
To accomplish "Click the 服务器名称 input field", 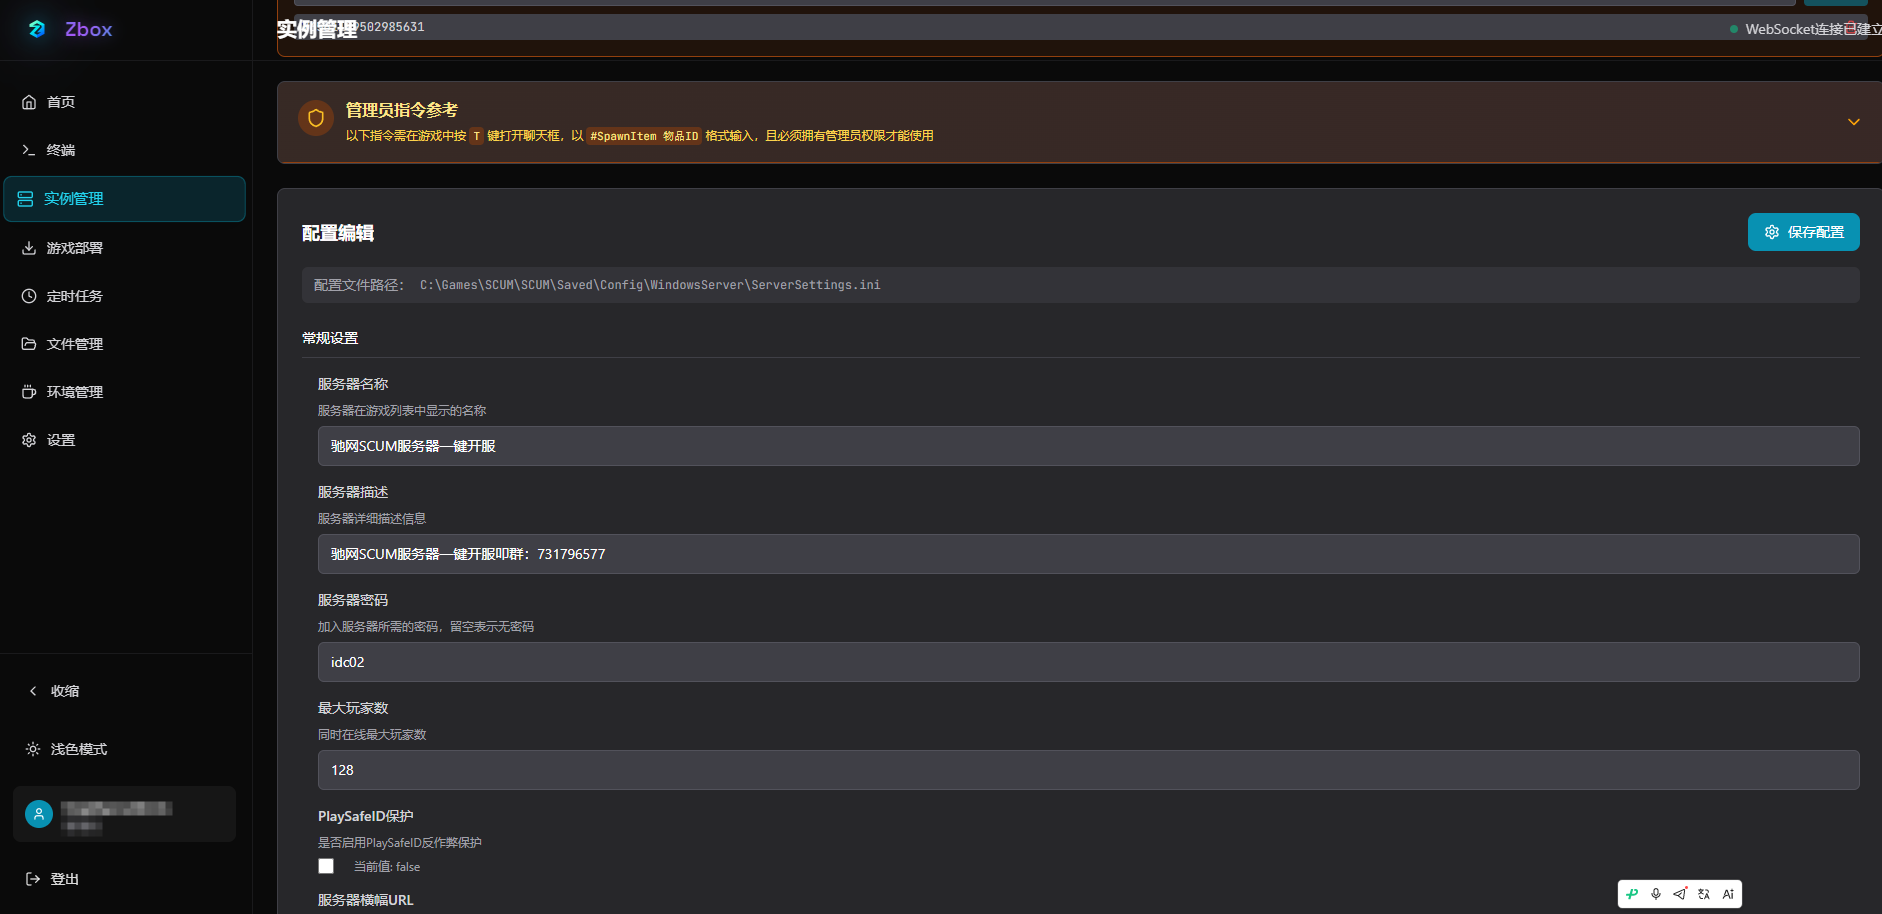I will (x=1088, y=446).
